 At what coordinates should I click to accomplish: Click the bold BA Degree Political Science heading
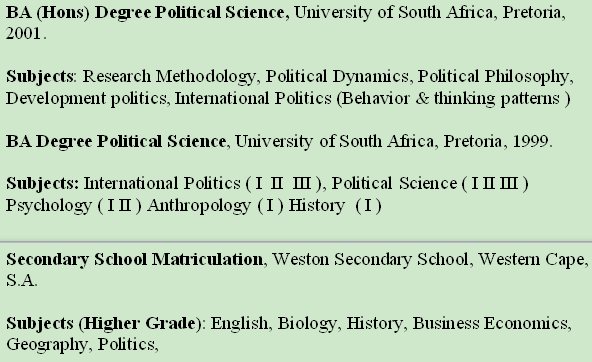[116, 142]
